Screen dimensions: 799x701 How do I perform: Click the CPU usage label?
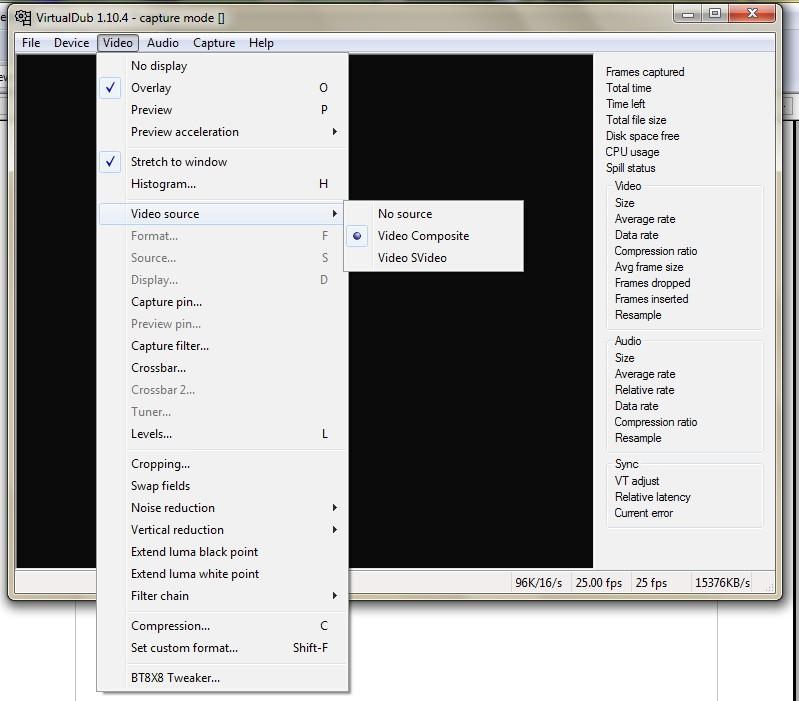click(x=632, y=152)
